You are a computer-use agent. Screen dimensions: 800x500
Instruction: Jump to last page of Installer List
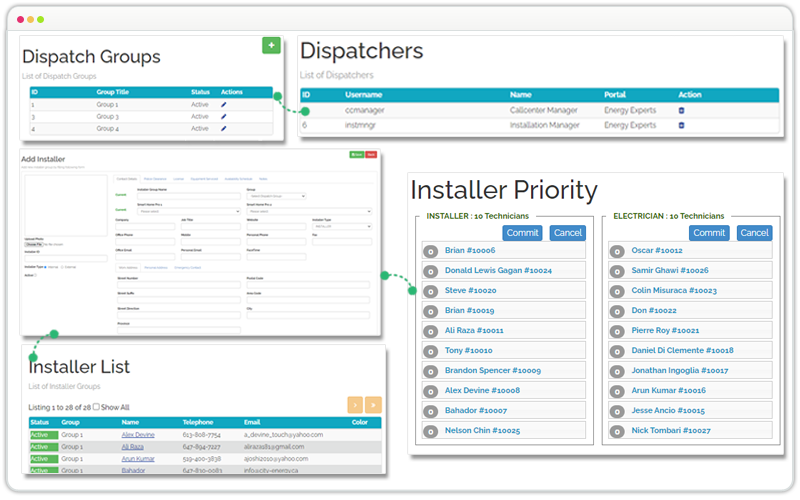click(373, 405)
